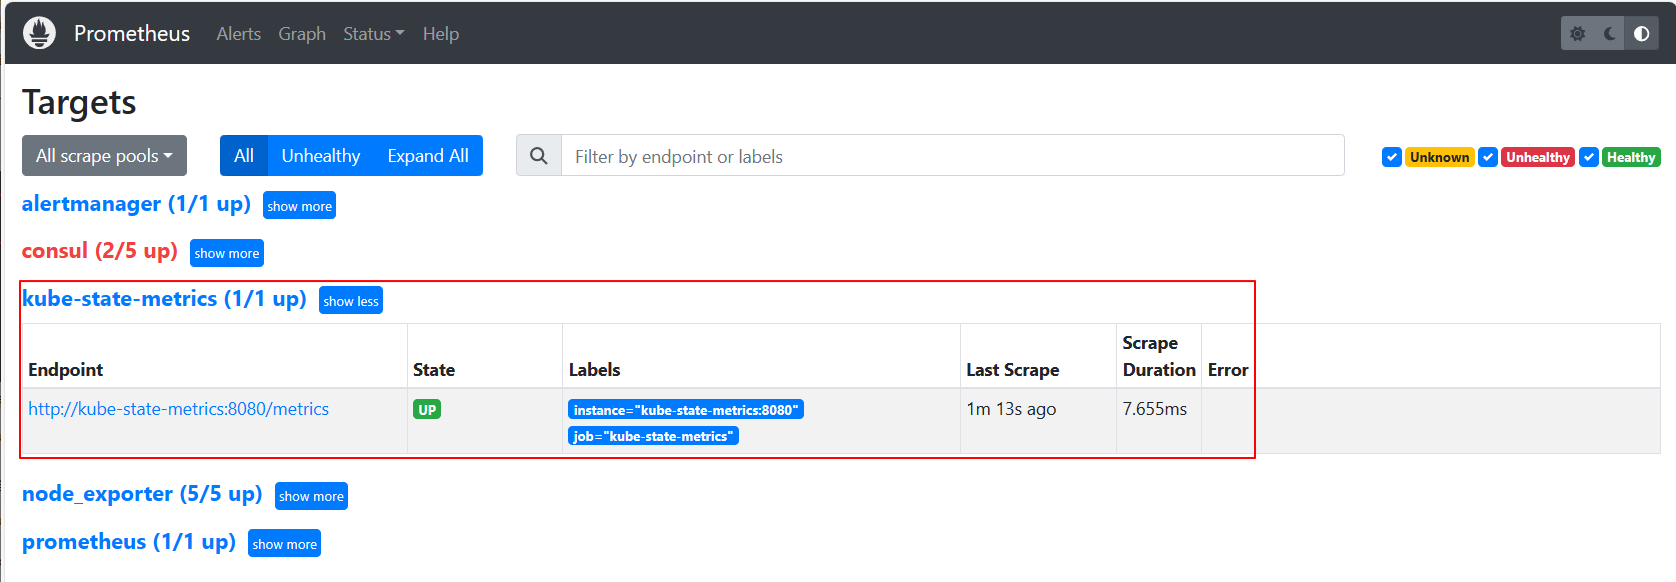Screen dimensions: 1676x582
Task: Expand prometheus pool with show more
Action: coord(284,543)
